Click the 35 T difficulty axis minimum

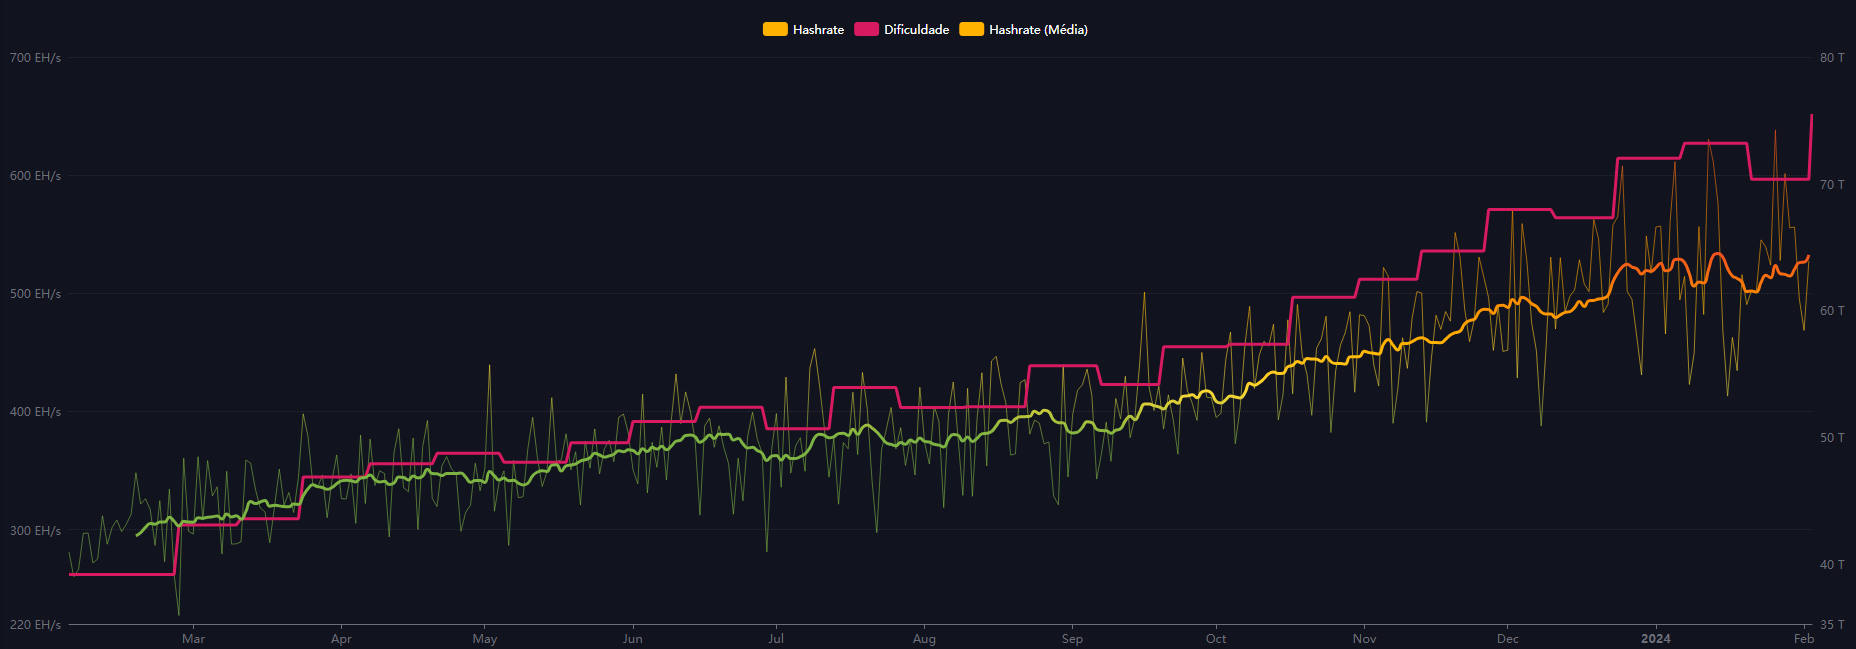point(1832,625)
